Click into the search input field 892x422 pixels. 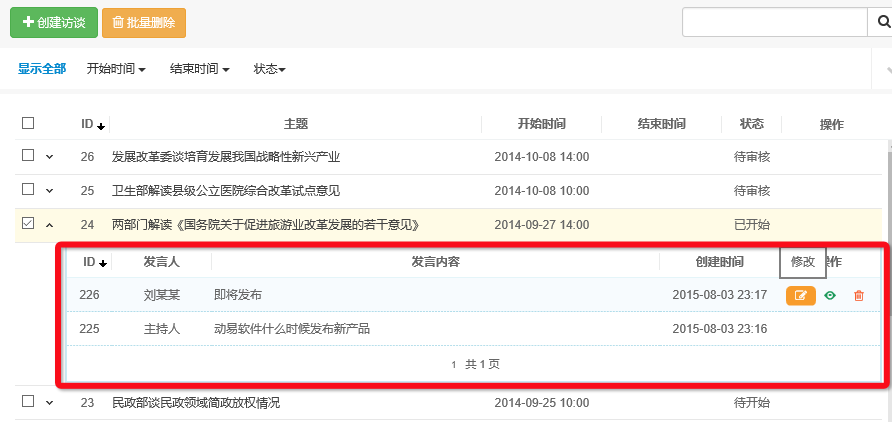click(772, 22)
